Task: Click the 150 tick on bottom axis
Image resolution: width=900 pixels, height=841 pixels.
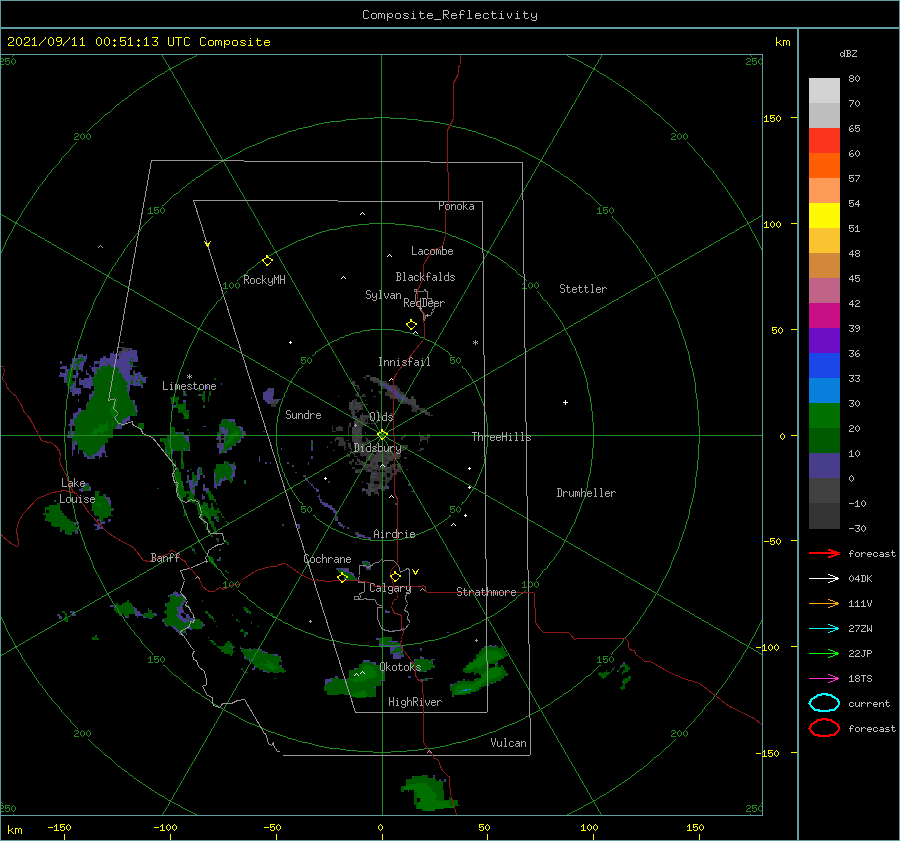Action: click(695, 828)
